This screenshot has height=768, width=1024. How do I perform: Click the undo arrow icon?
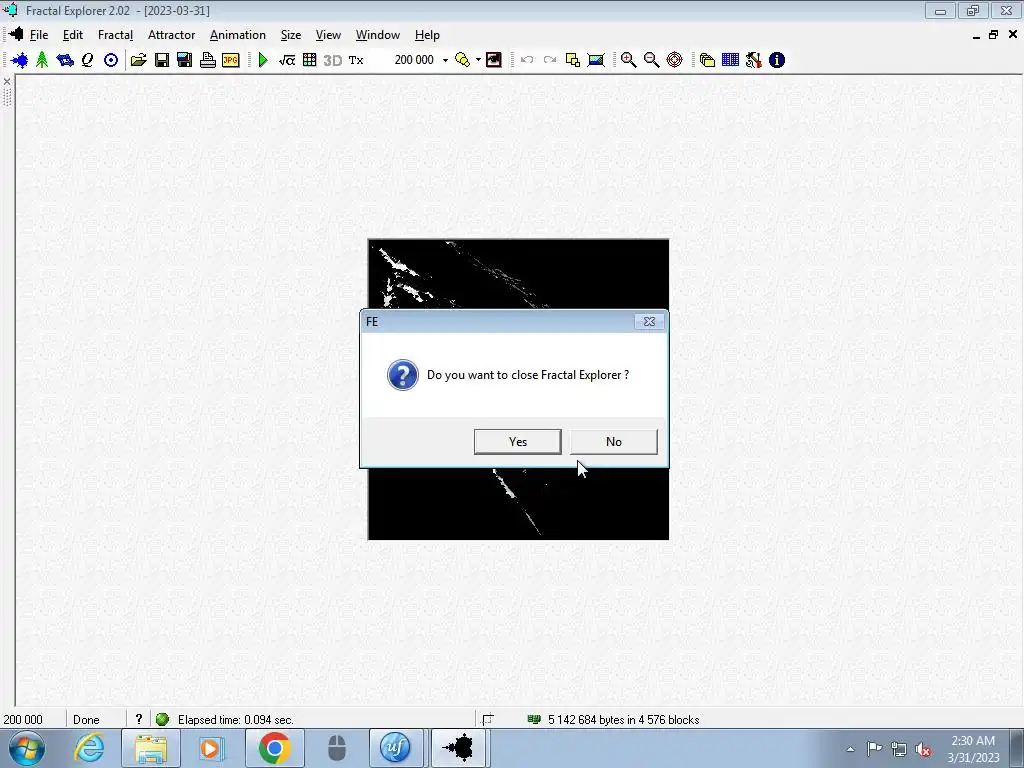pyautogui.click(x=527, y=60)
